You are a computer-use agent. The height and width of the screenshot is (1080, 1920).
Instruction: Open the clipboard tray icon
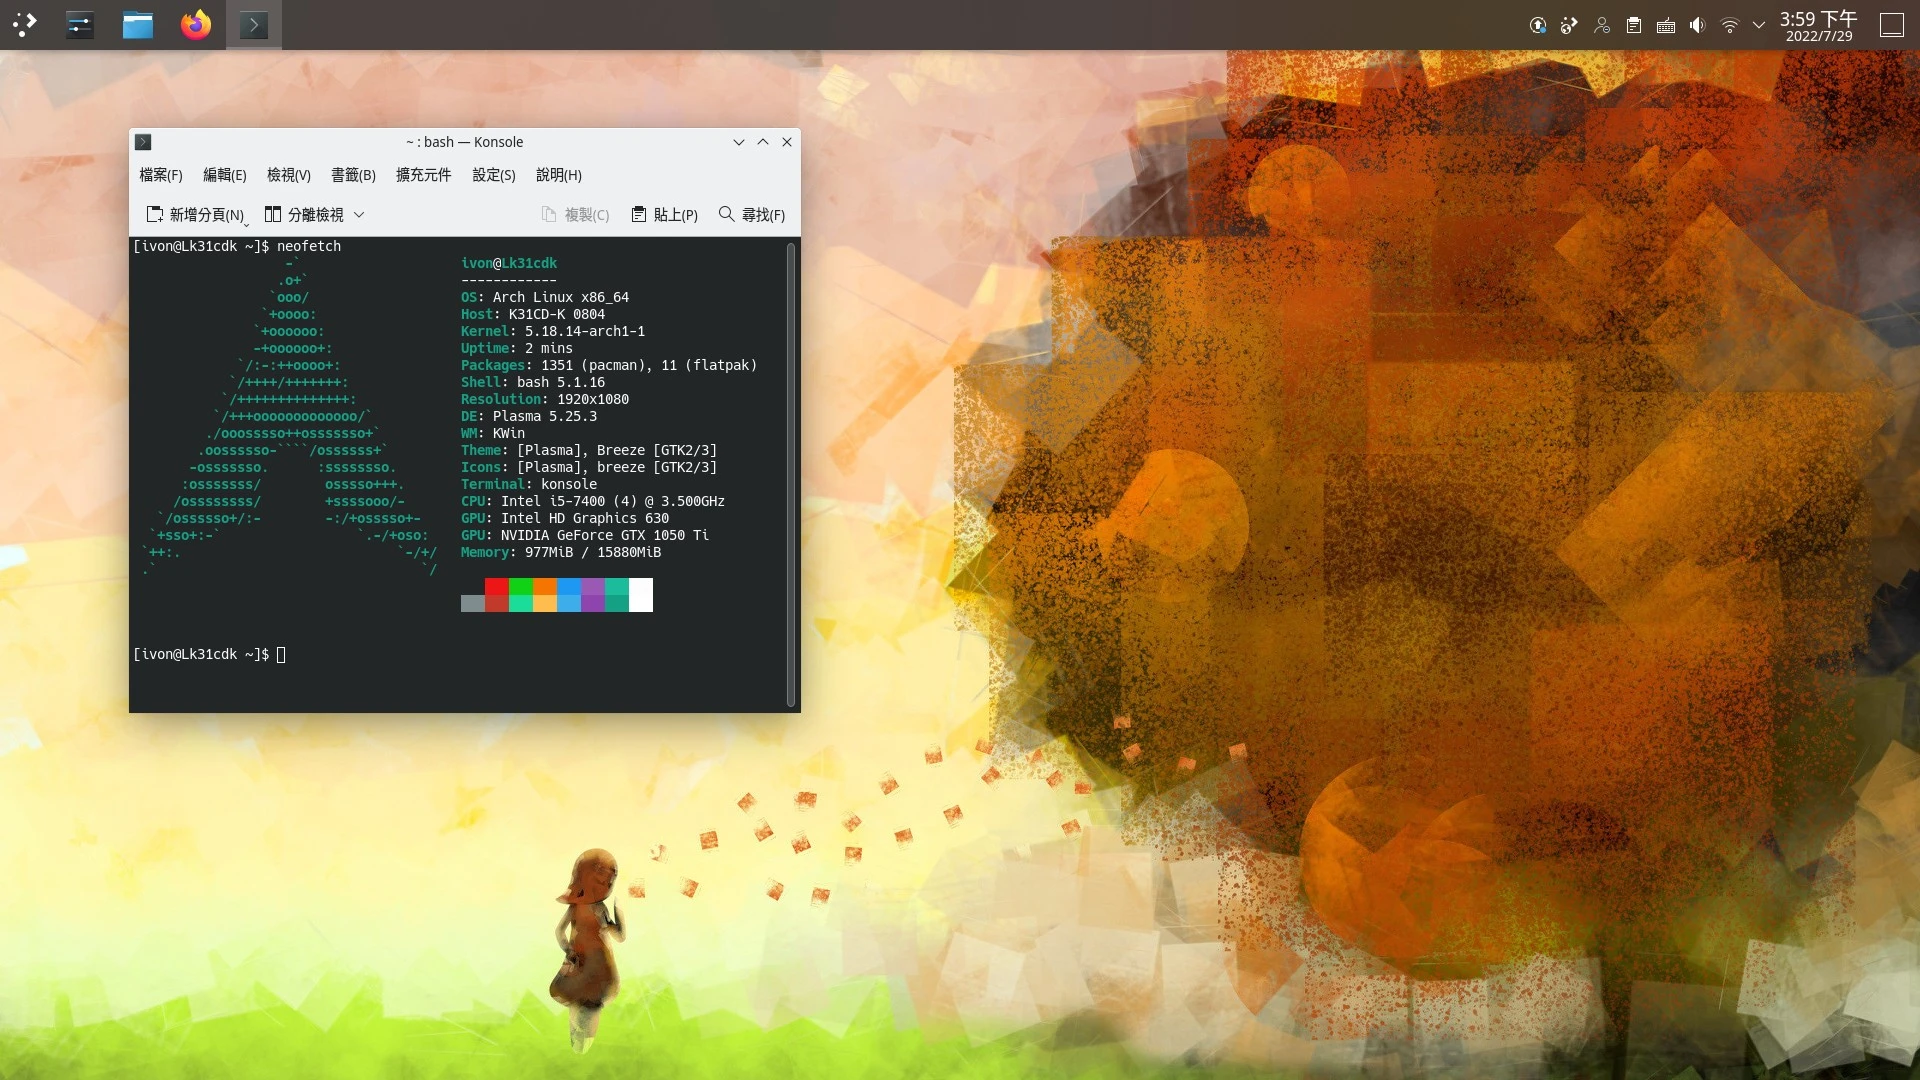(x=1634, y=25)
